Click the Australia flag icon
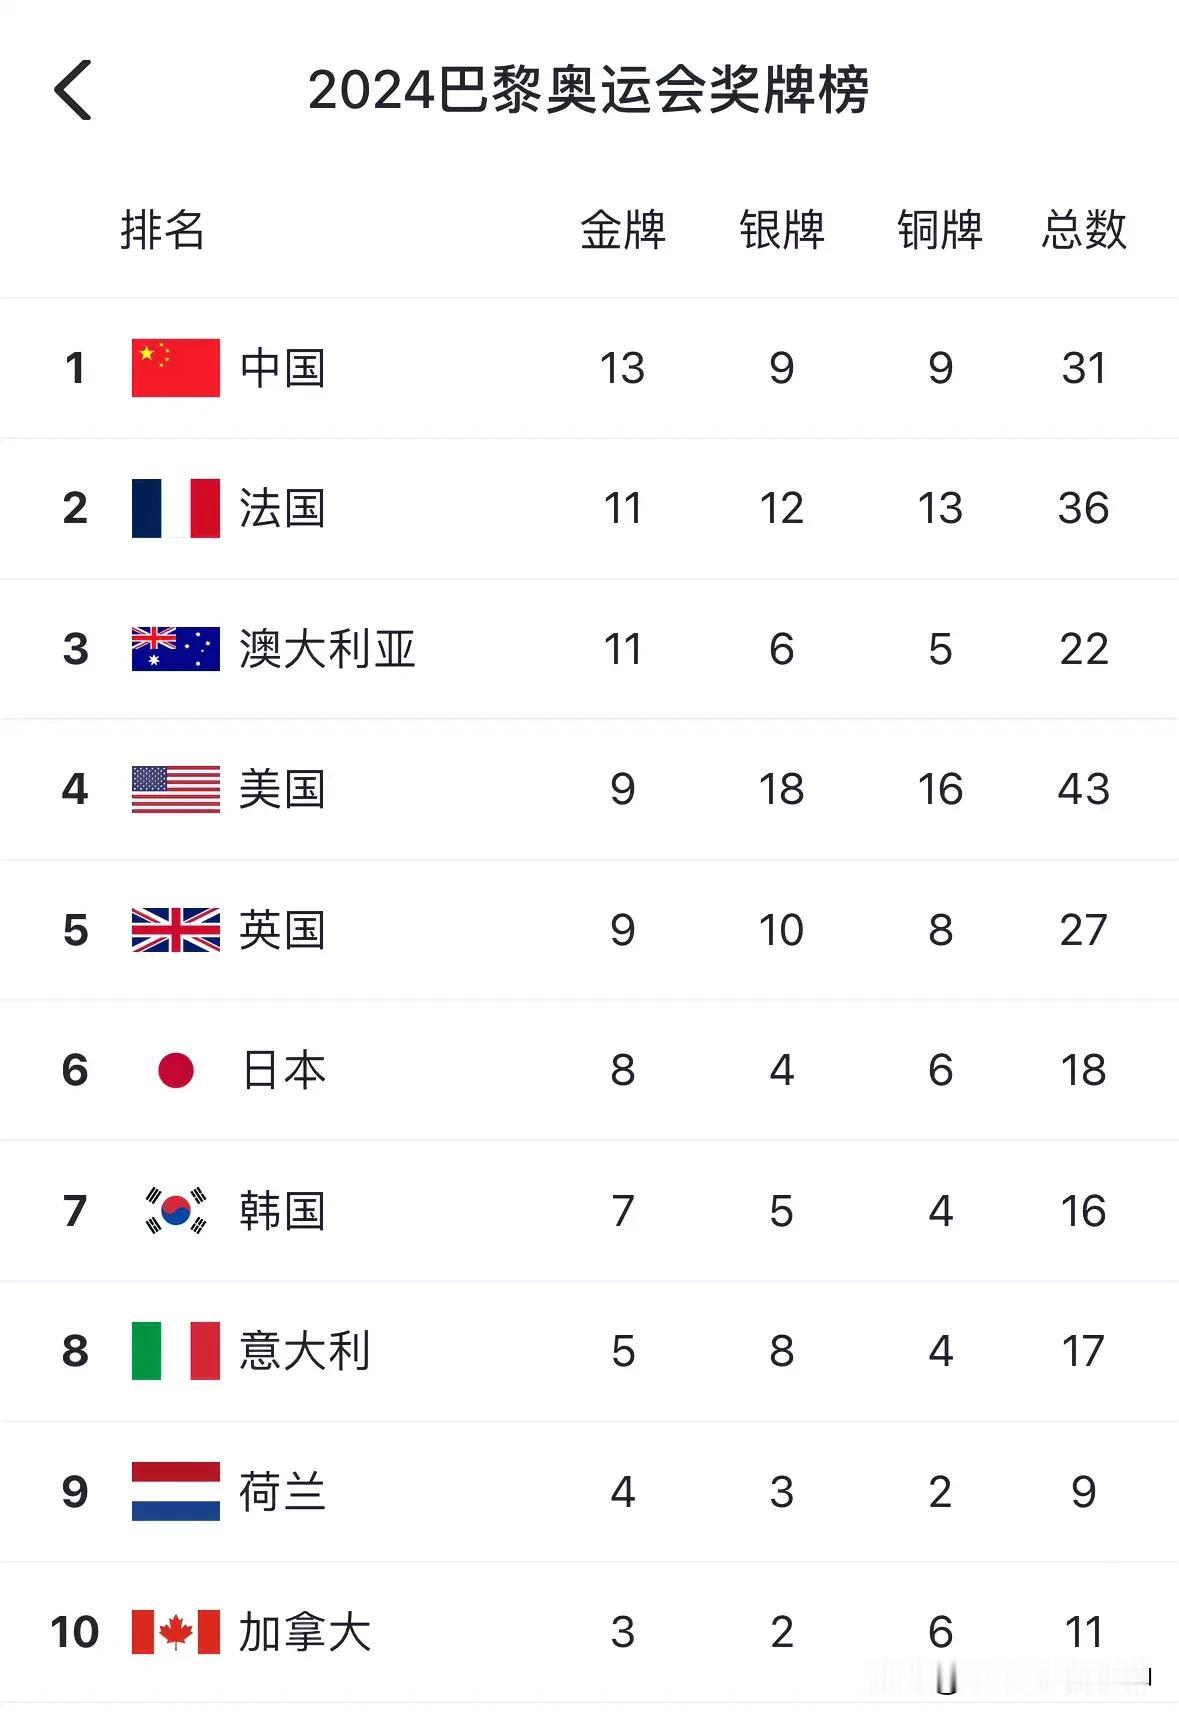The height and width of the screenshot is (1719, 1179). 176,649
